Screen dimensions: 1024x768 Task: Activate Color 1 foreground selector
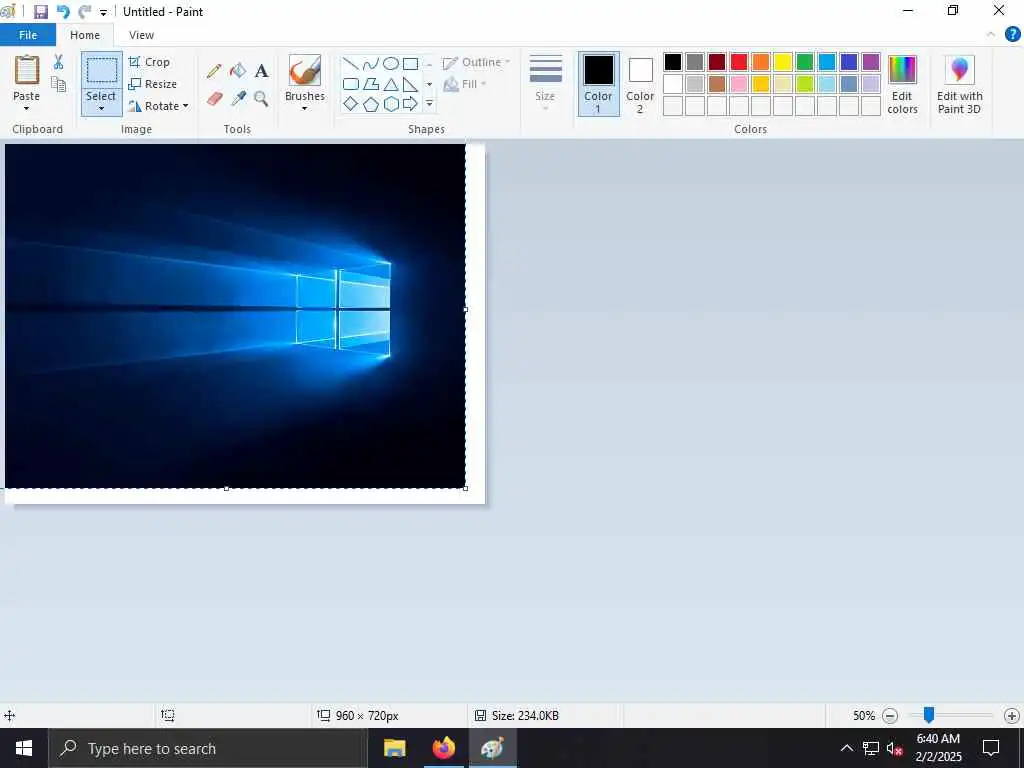pyautogui.click(x=598, y=84)
